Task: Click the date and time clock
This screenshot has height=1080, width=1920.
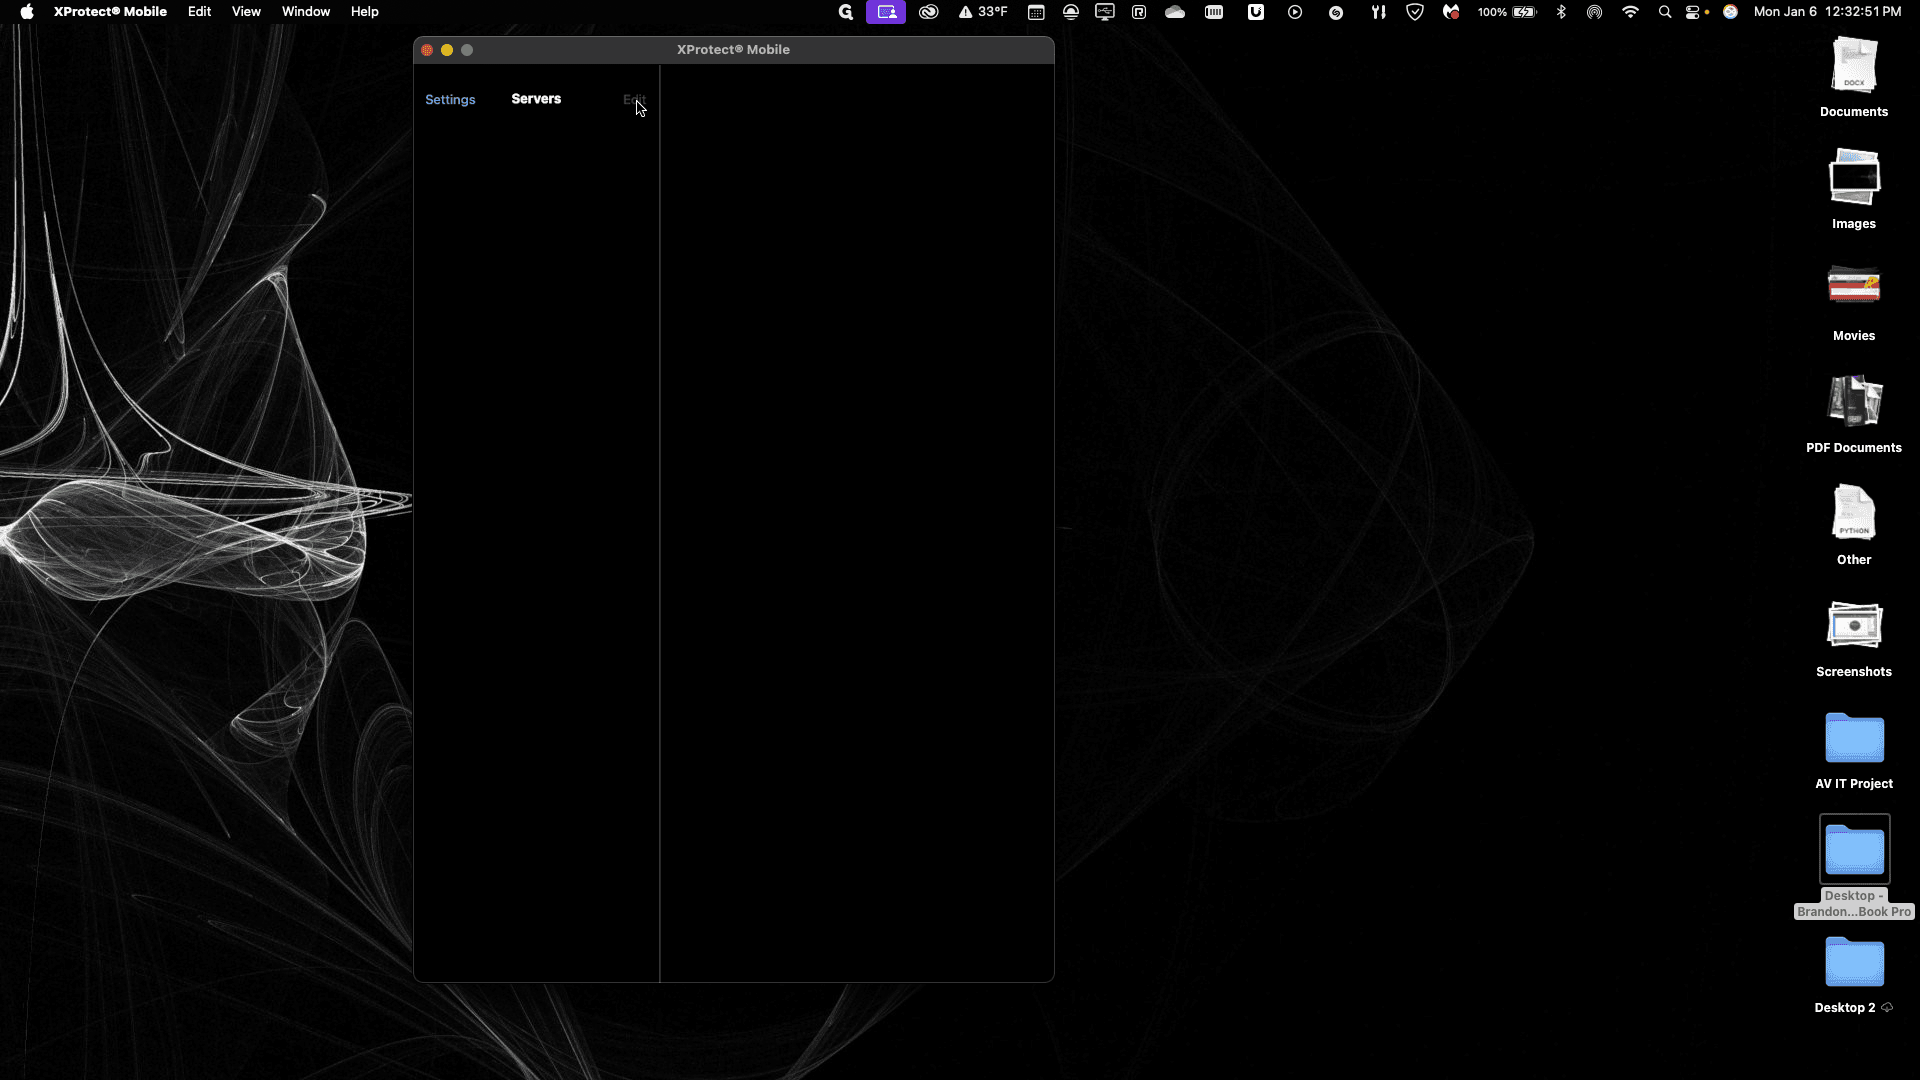Action: [x=1827, y=12]
